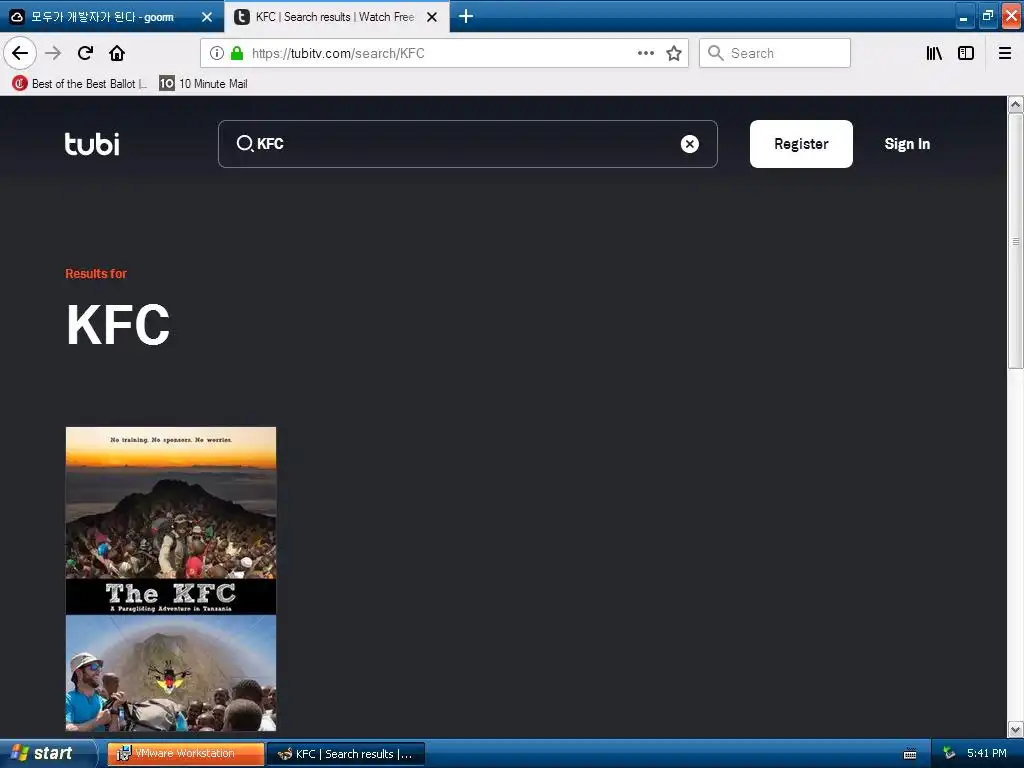1024x768 pixels.
Task: Click the magnifier icon in Tubi search
Action: click(x=244, y=144)
